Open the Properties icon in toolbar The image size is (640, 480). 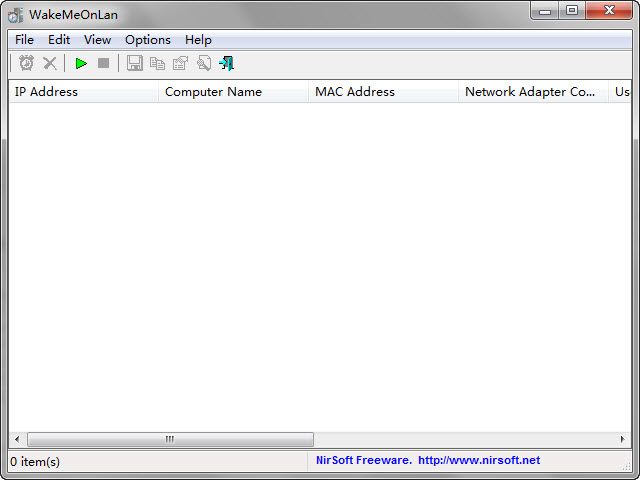tap(180, 63)
